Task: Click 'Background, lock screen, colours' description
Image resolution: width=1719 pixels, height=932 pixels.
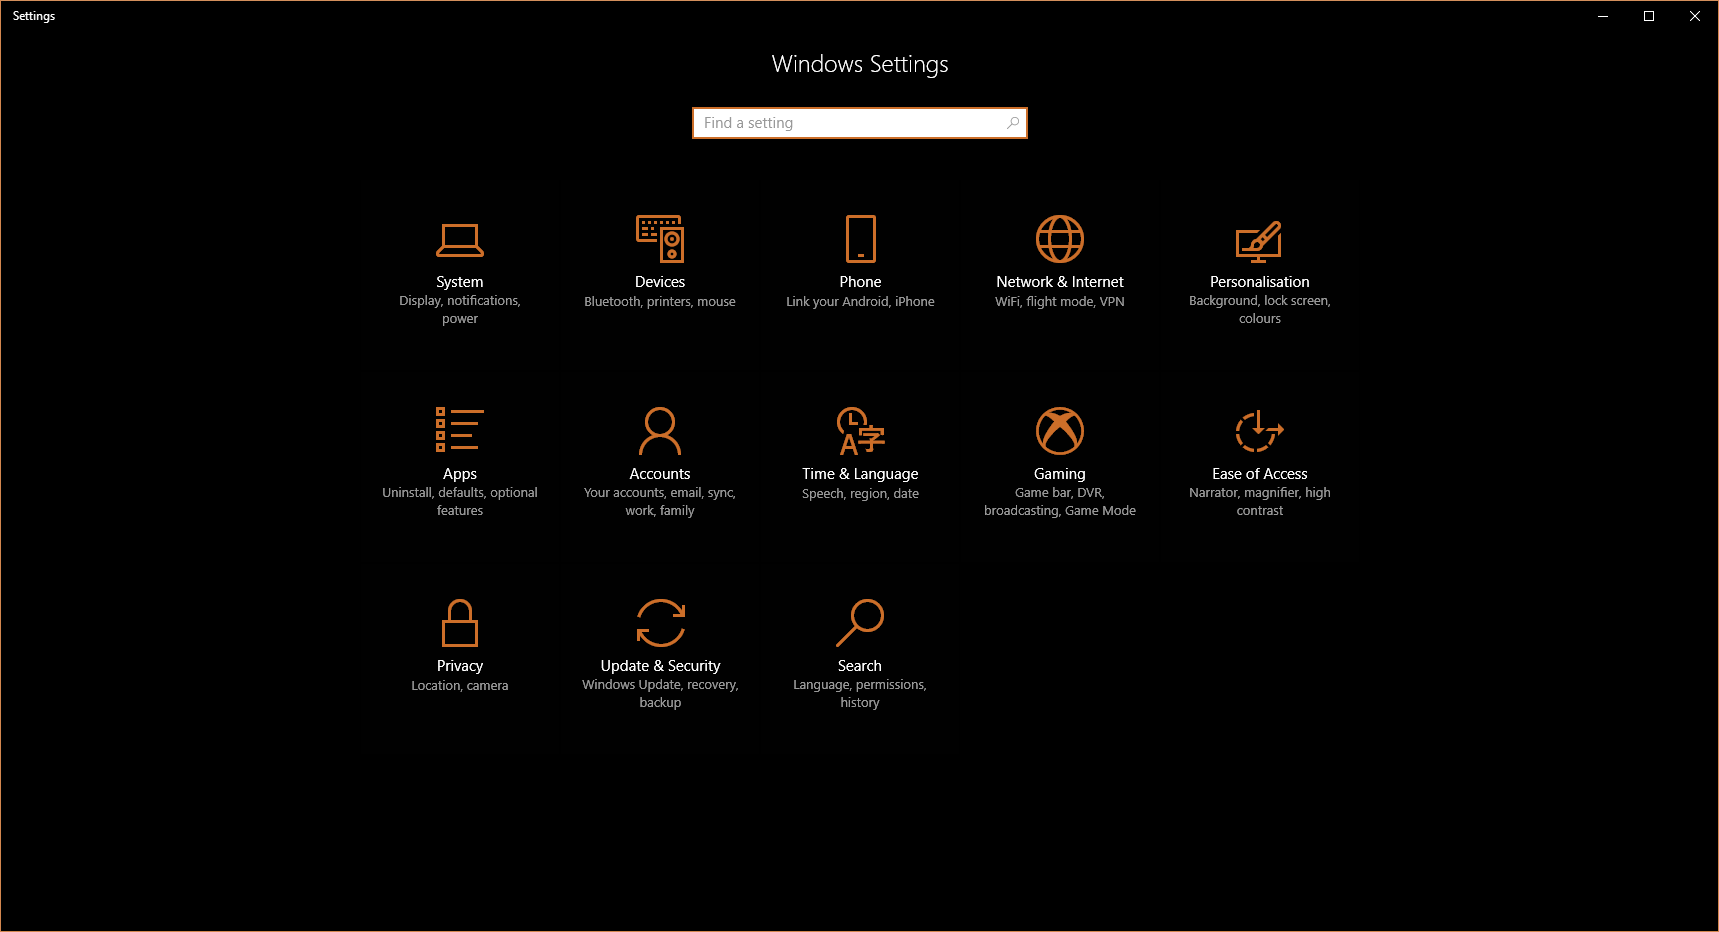Action: pos(1260,310)
